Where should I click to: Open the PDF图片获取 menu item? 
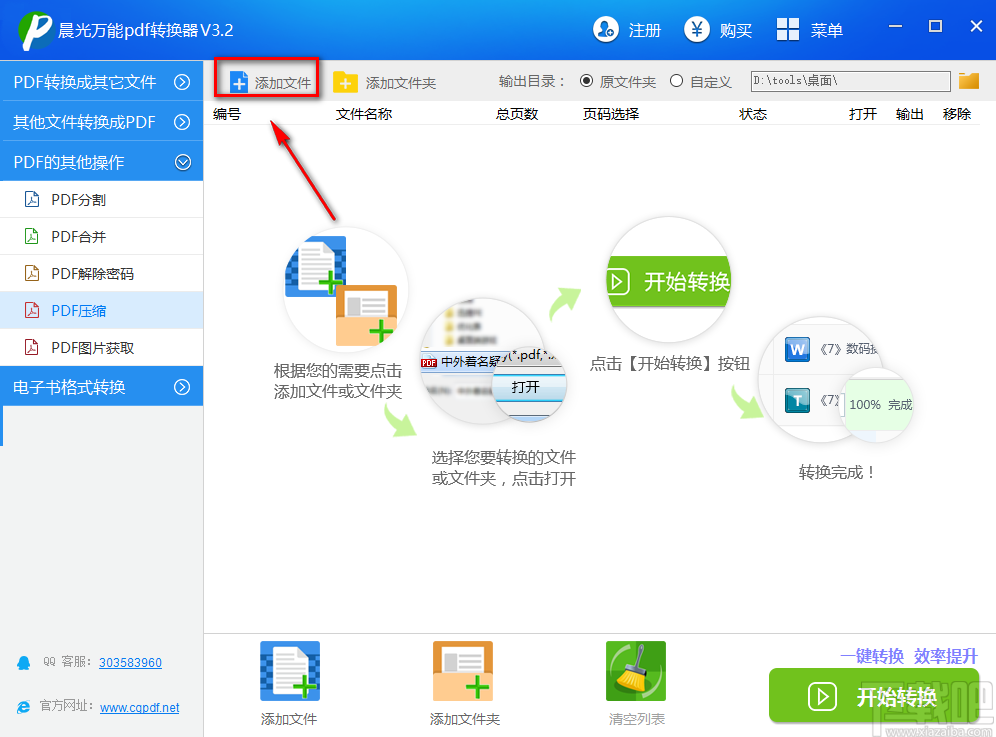click(102, 348)
